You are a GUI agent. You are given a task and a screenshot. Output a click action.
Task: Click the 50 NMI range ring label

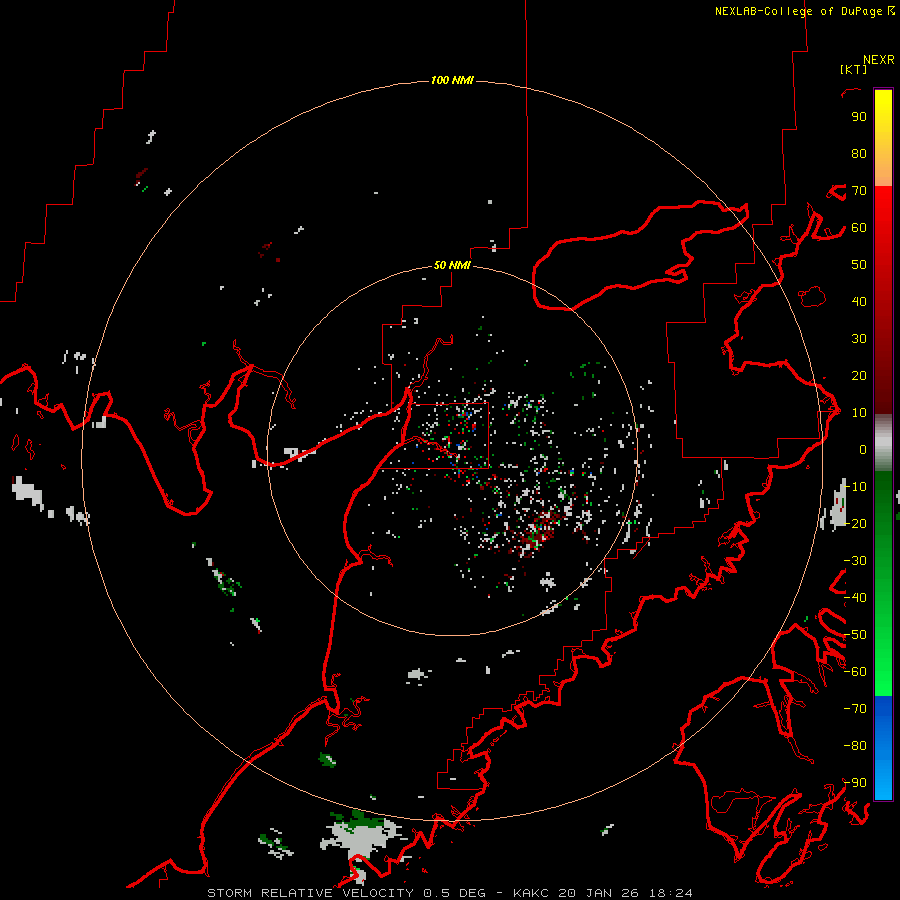[x=452, y=265]
